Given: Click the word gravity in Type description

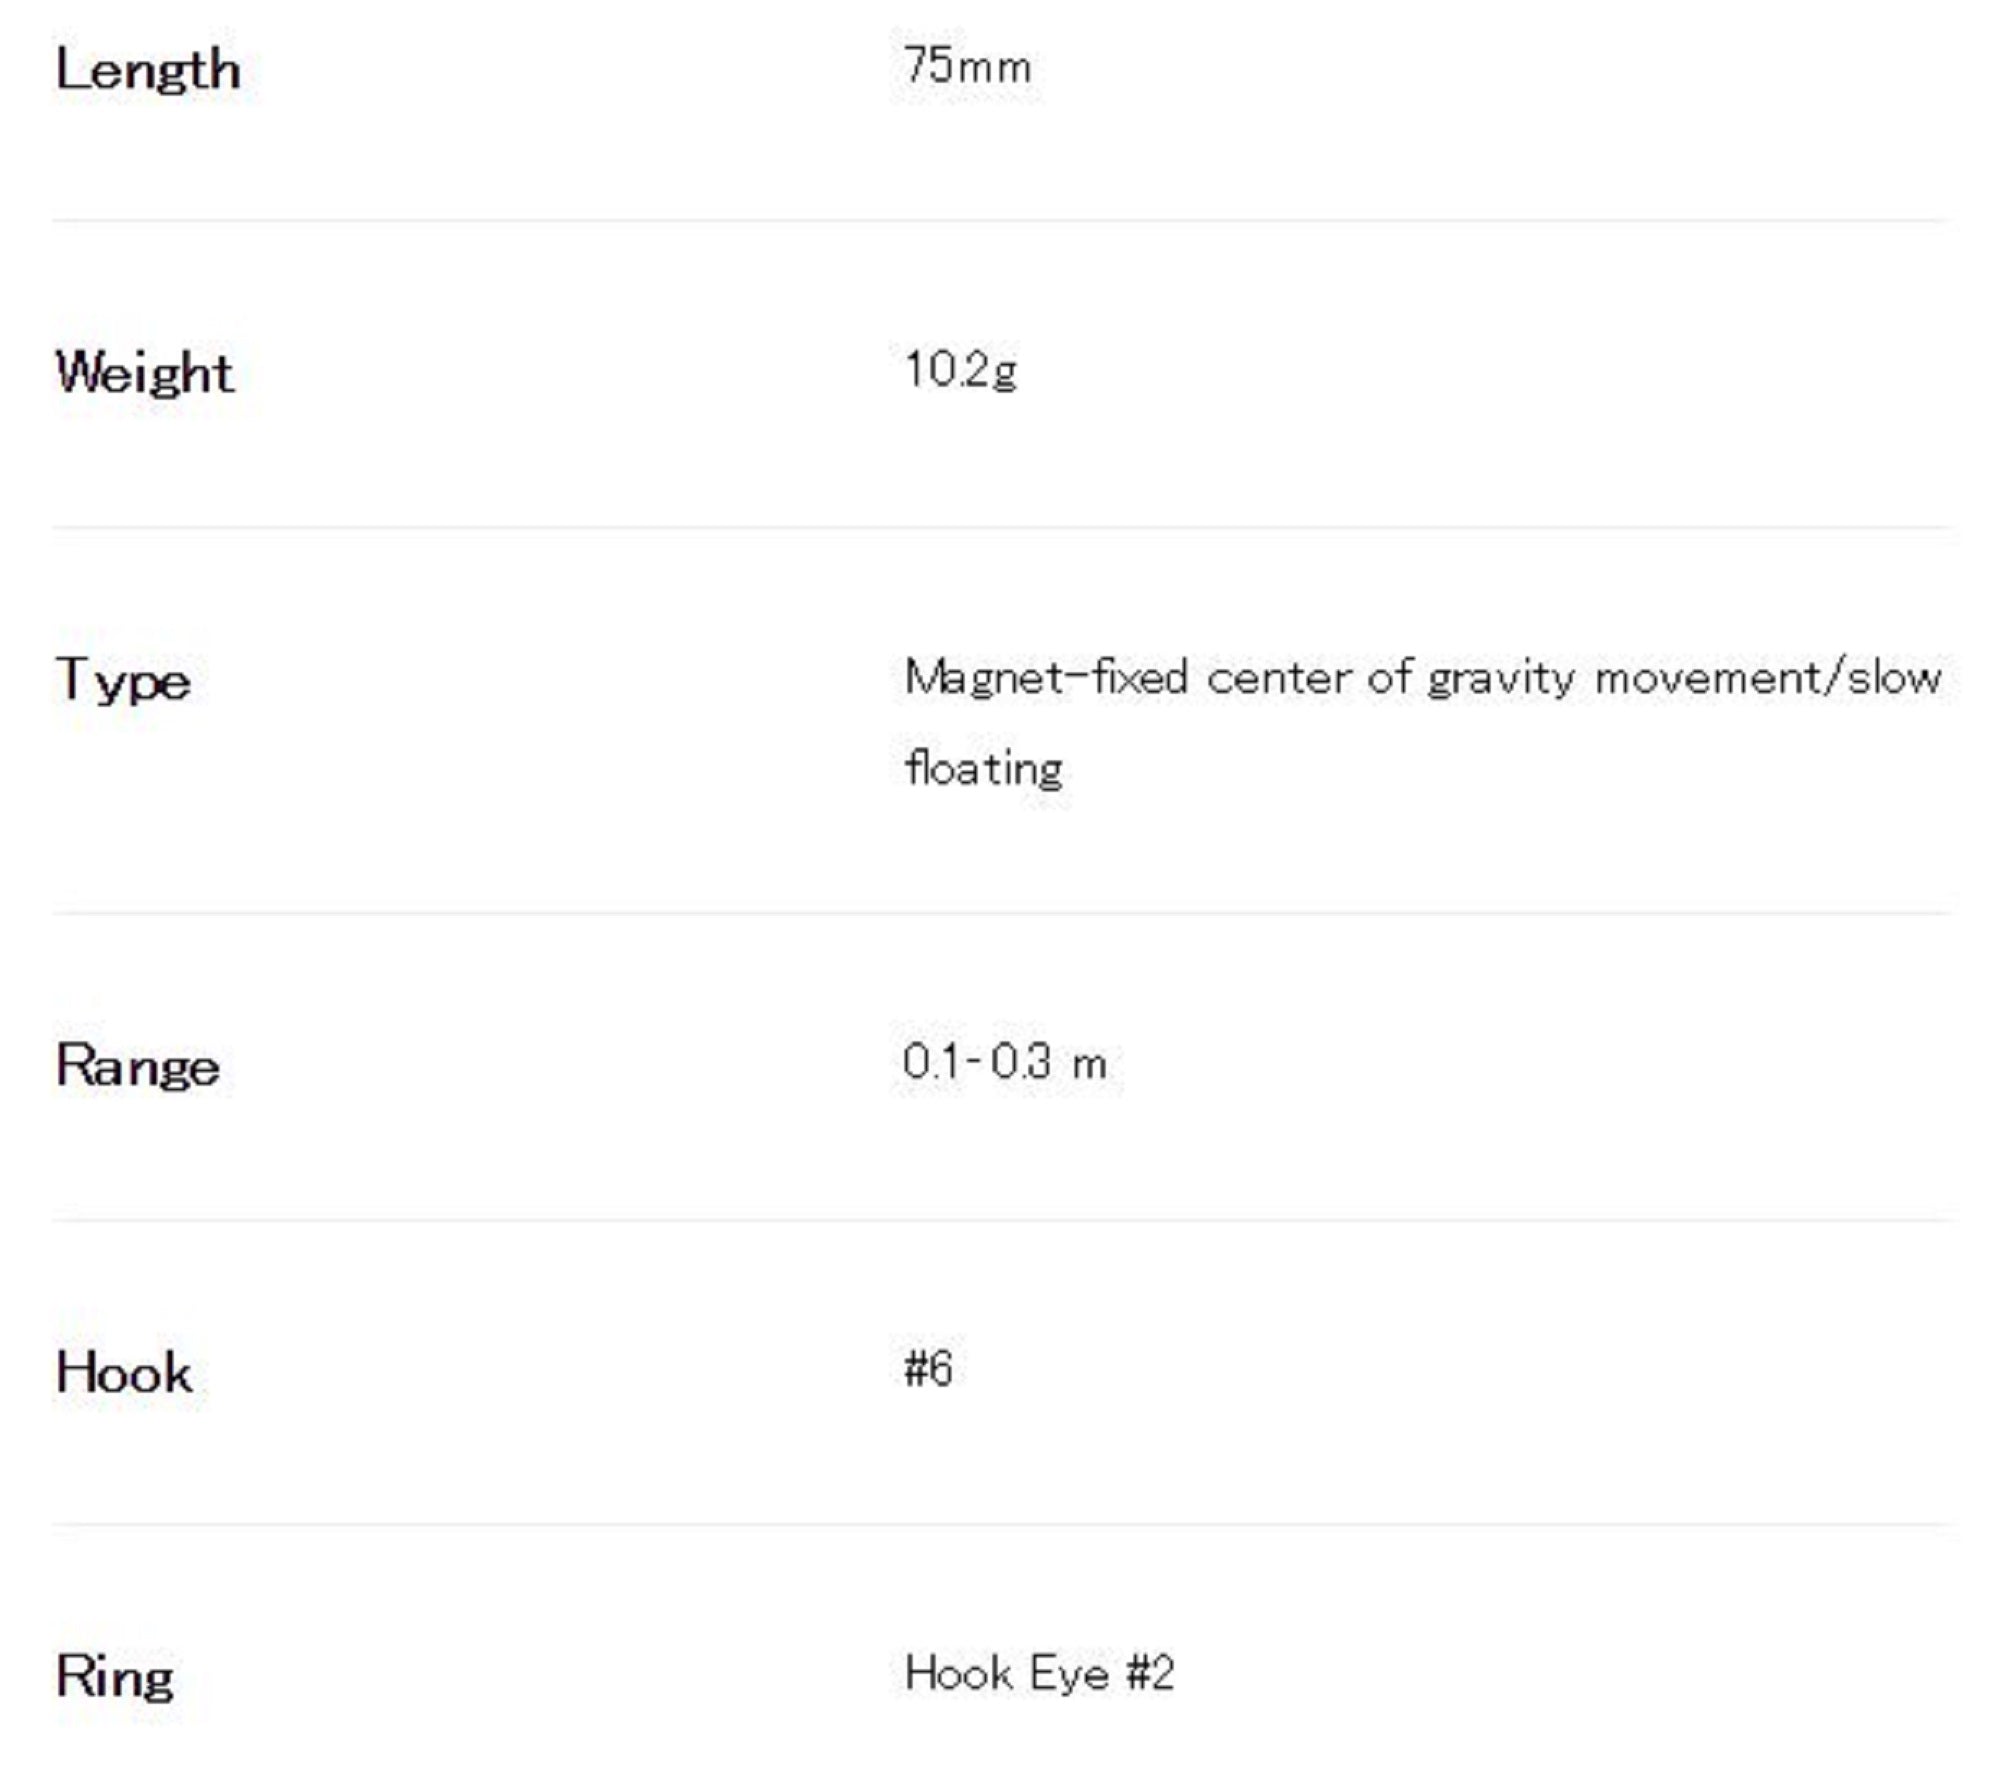Looking at the screenshot, I should coord(1501,680).
